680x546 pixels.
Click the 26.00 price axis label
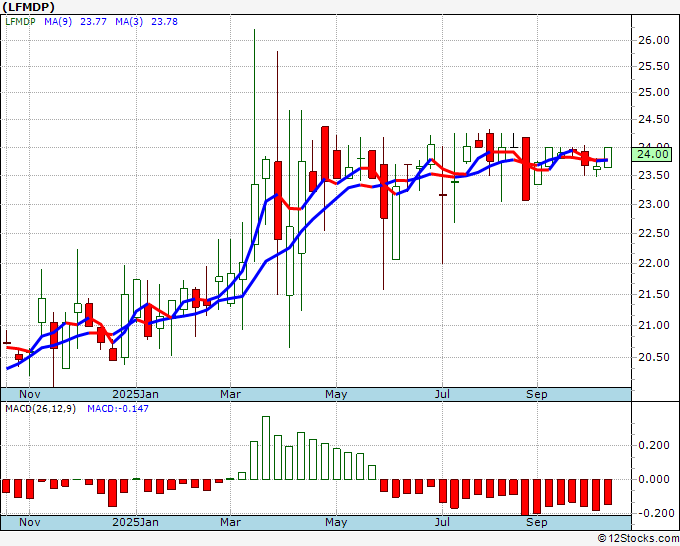tap(654, 40)
